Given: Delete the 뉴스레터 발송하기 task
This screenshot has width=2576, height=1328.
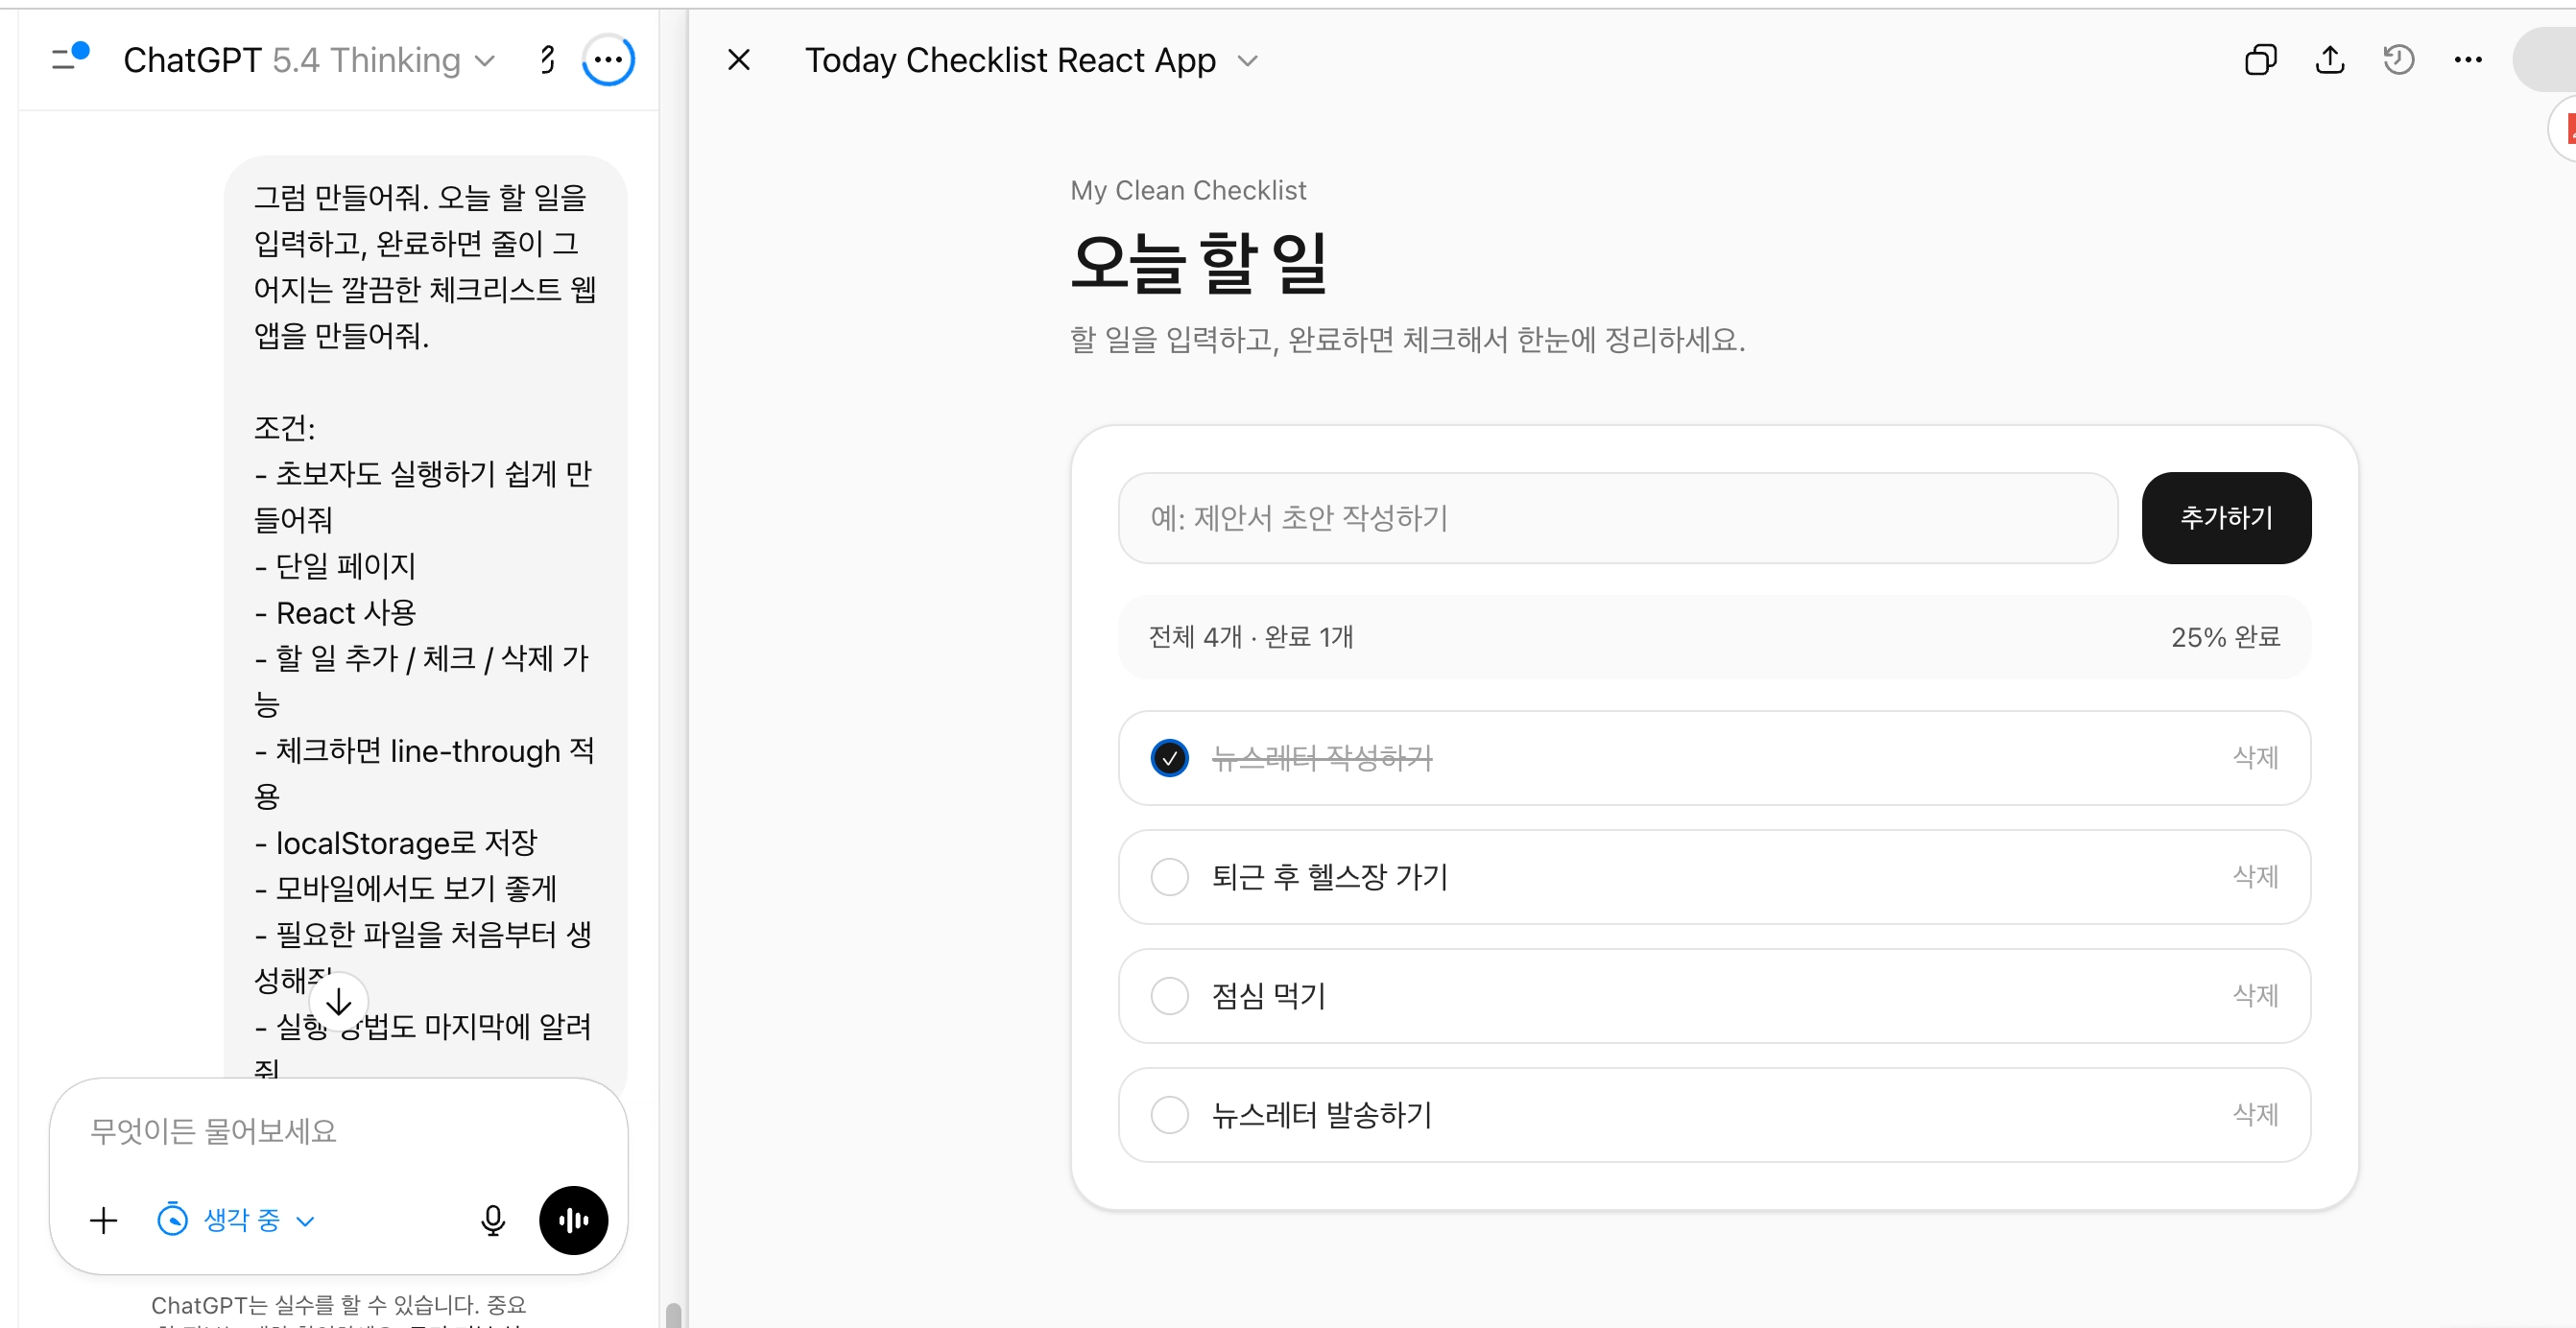Looking at the screenshot, I should point(2255,1115).
